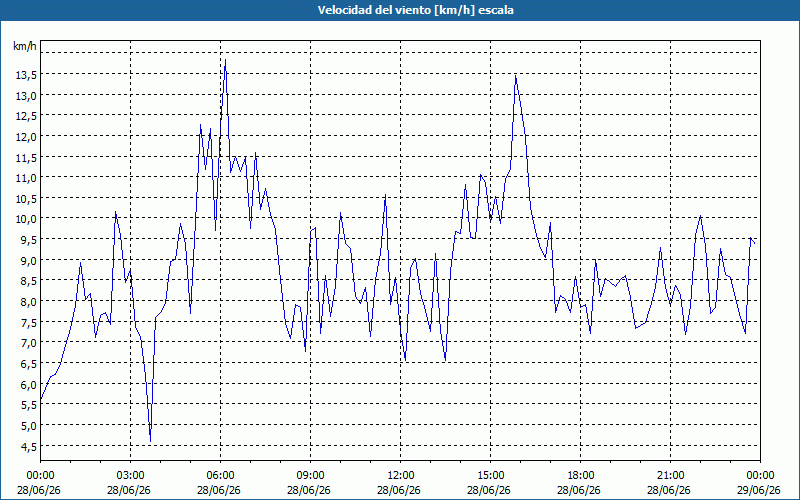Select the y-axis value 5,5
Screen dimensions: 800x500
pos(28,405)
